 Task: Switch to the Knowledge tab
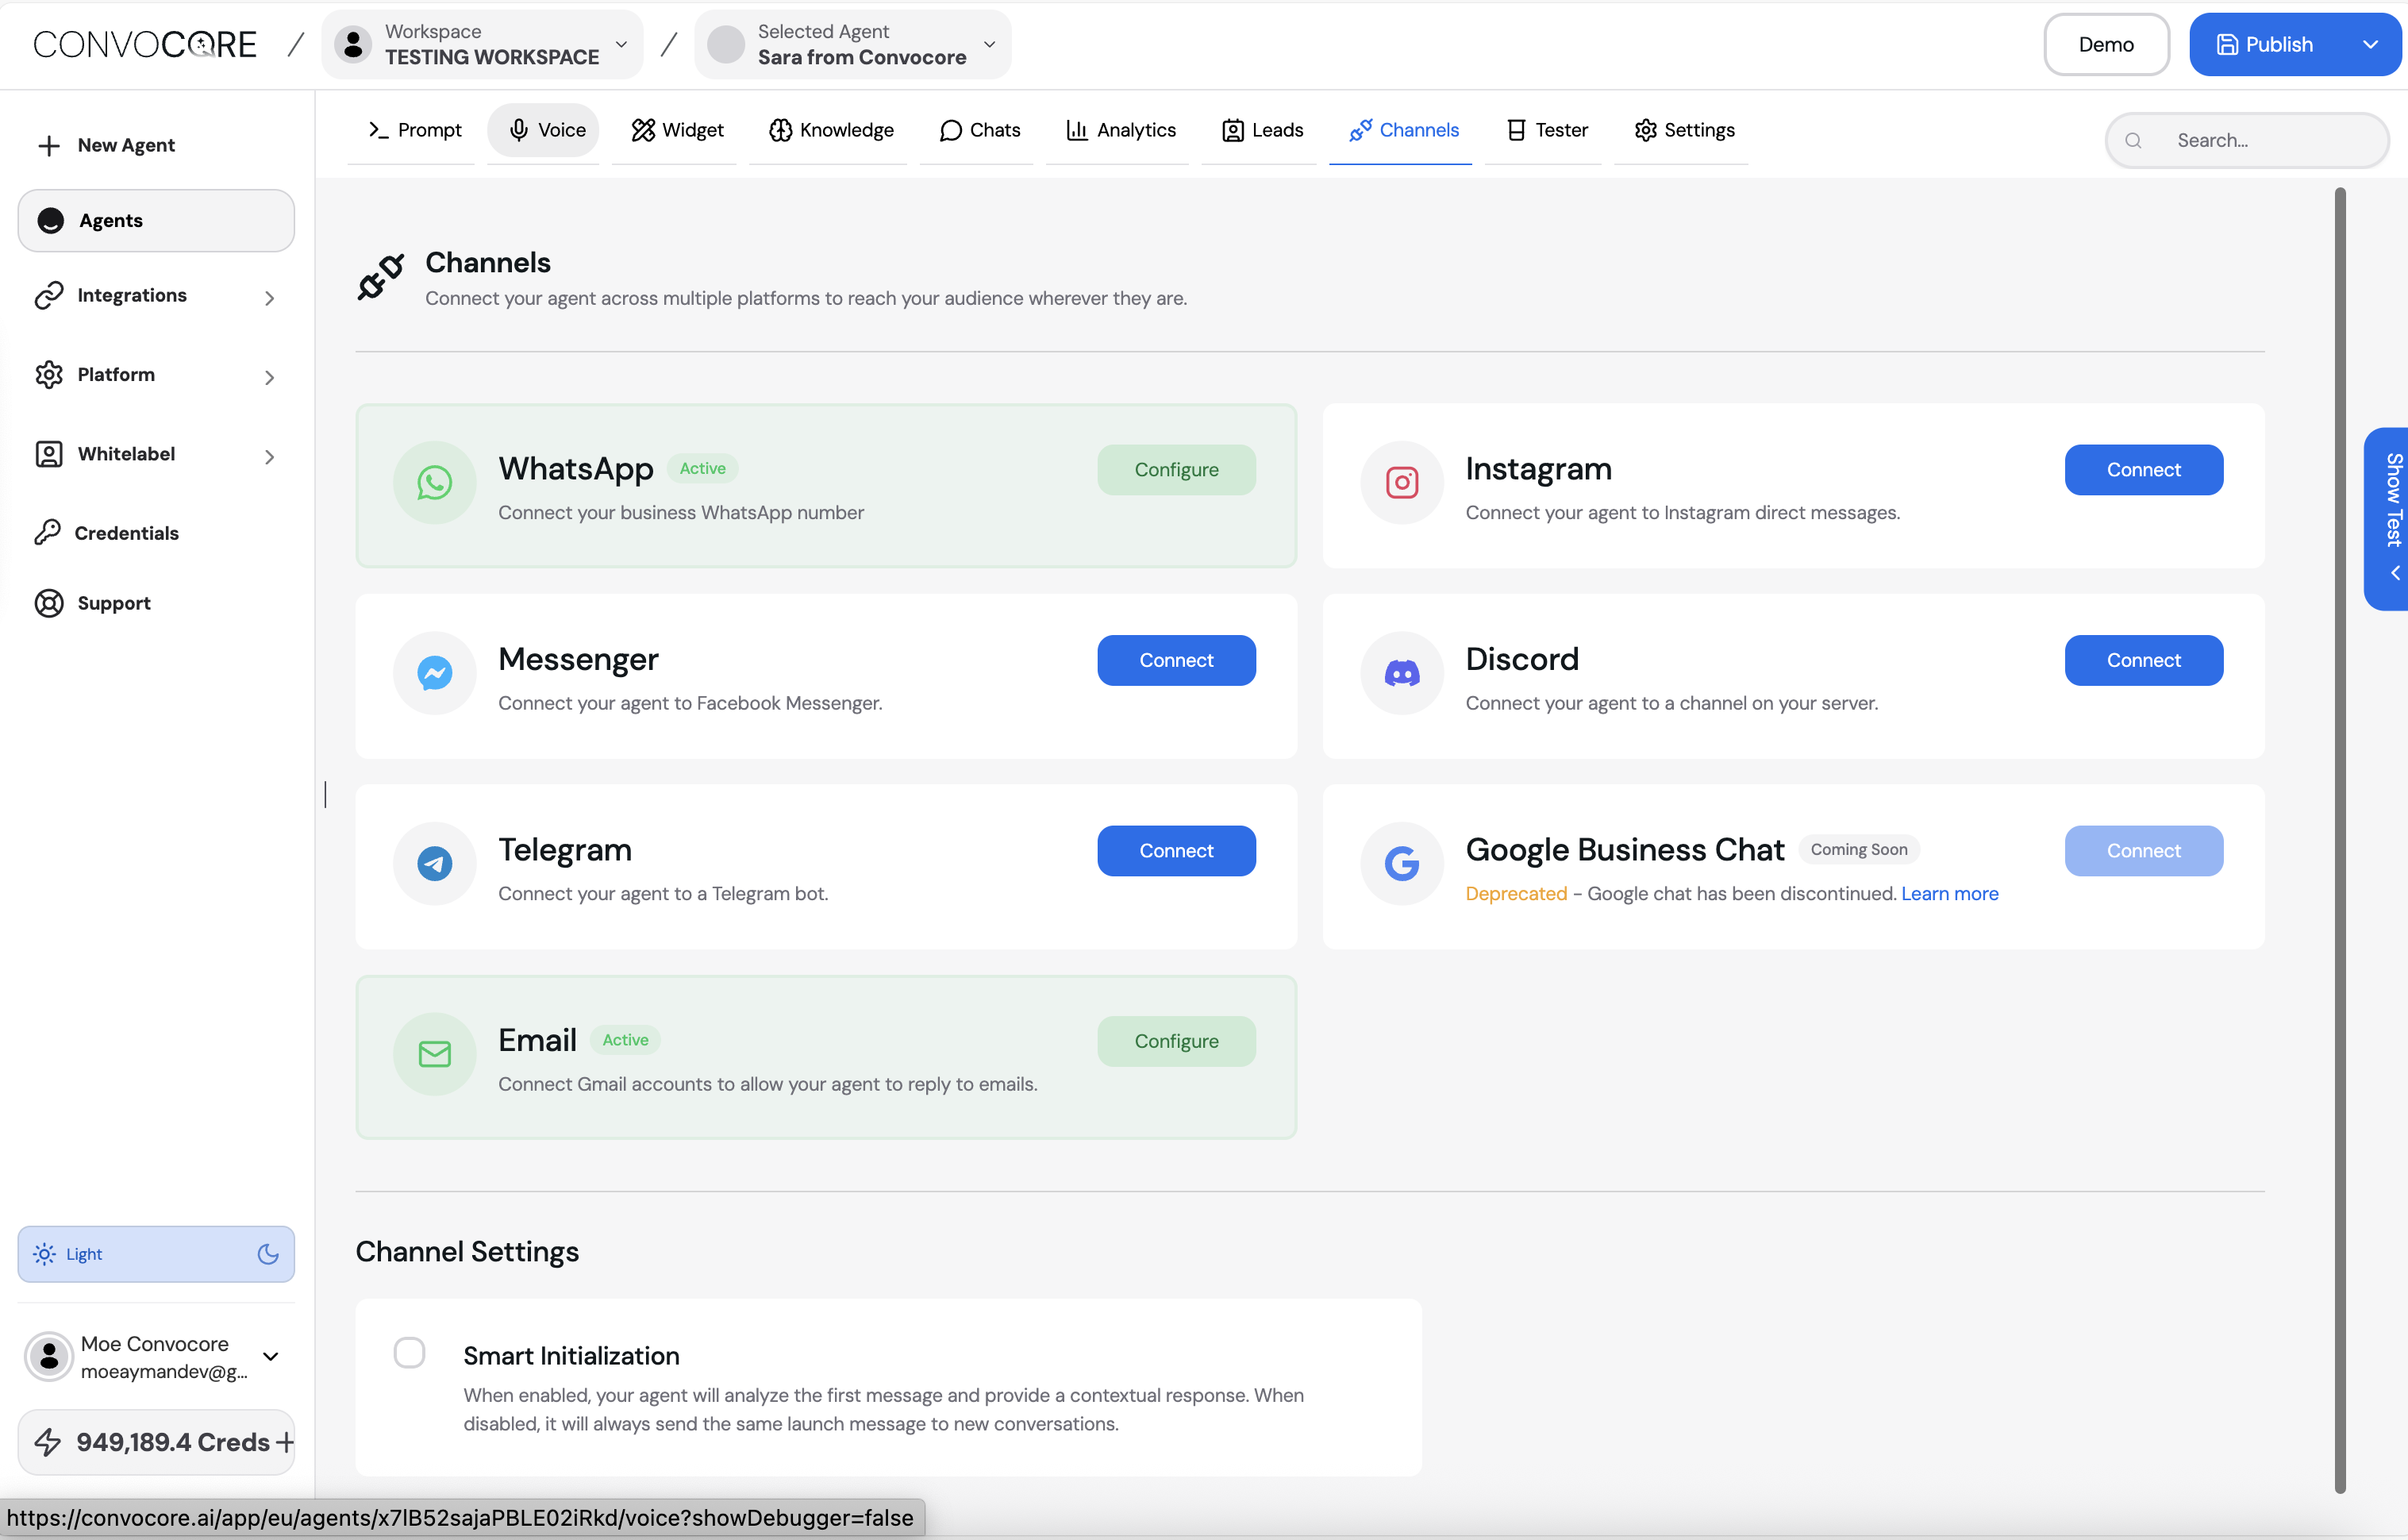click(830, 130)
